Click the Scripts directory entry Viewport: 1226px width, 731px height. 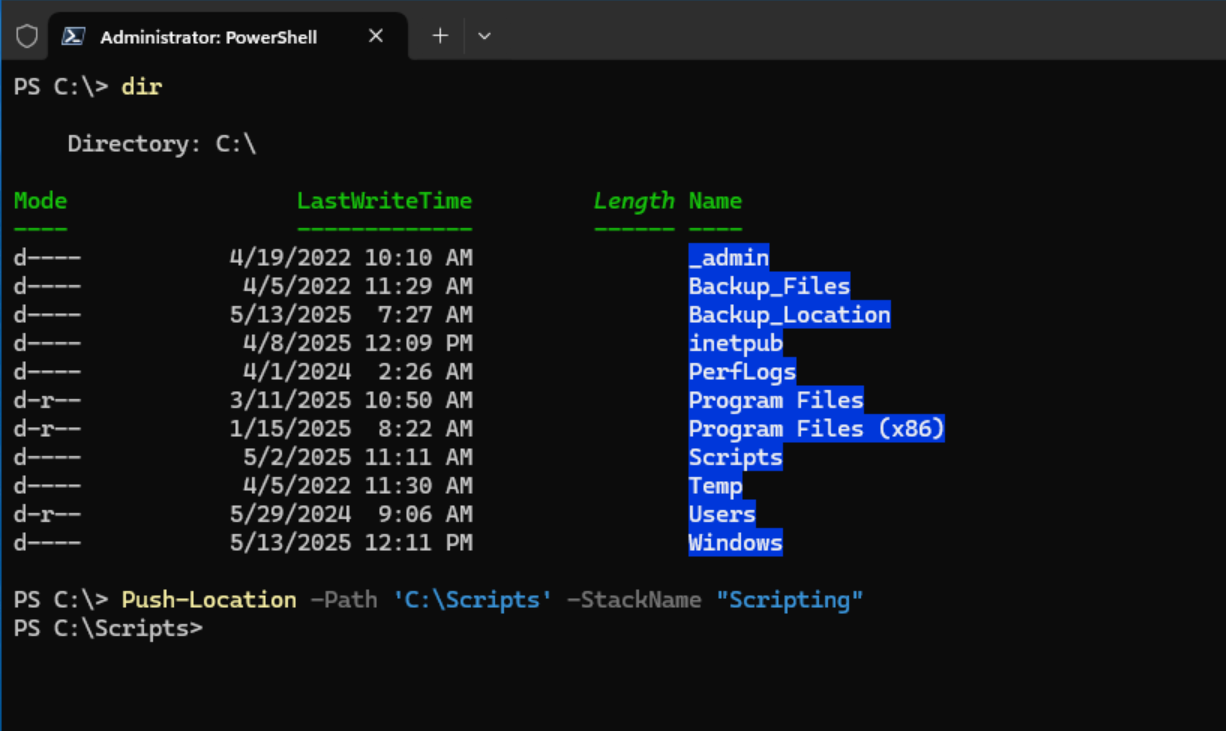pos(735,457)
